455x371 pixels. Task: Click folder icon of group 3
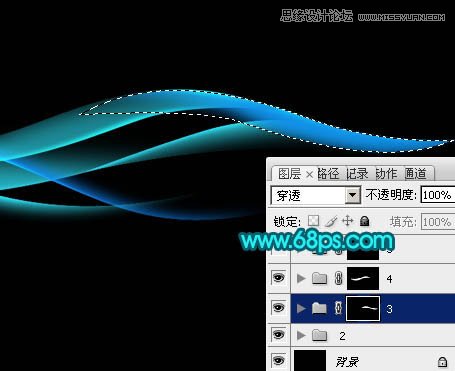pyautogui.click(x=319, y=308)
